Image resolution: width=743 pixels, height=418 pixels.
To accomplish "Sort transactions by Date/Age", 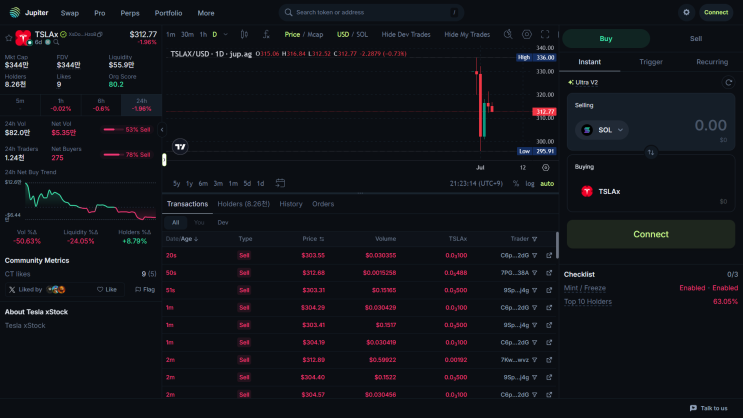I will [x=182, y=239].
